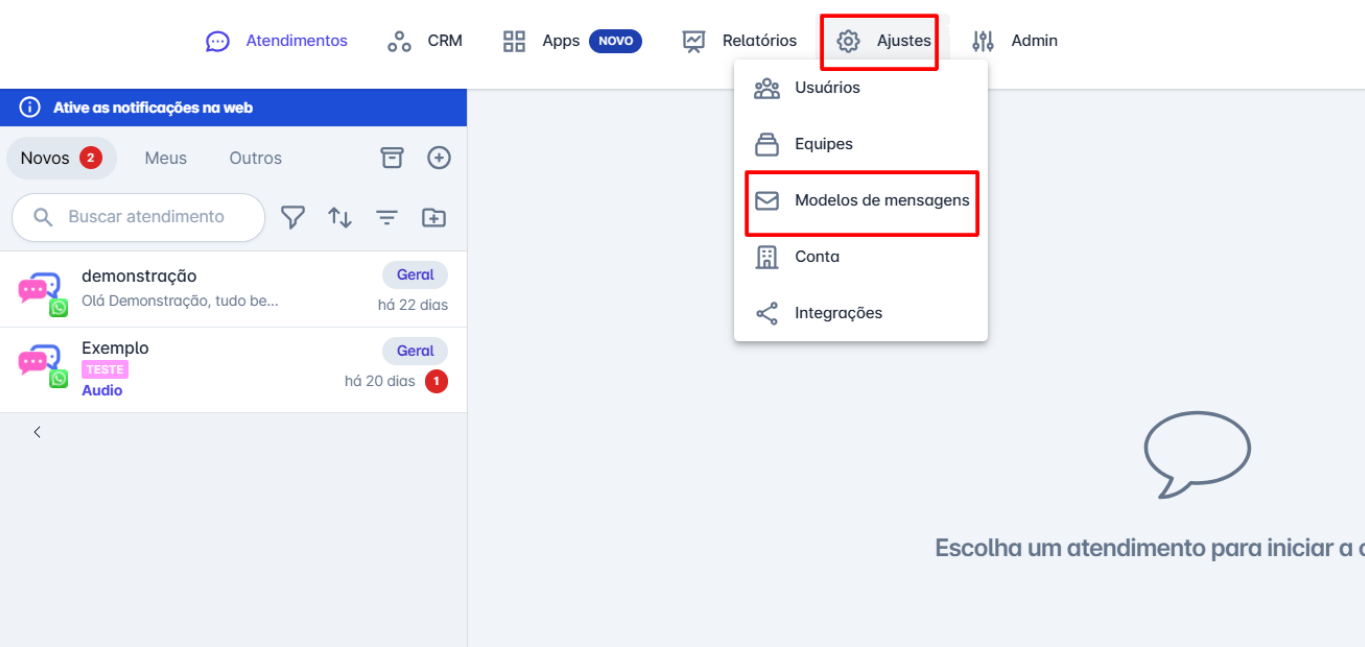Click the up-down sort arrows icon
Viewport: 1365px width, 647px height.
tap(340, 217)
